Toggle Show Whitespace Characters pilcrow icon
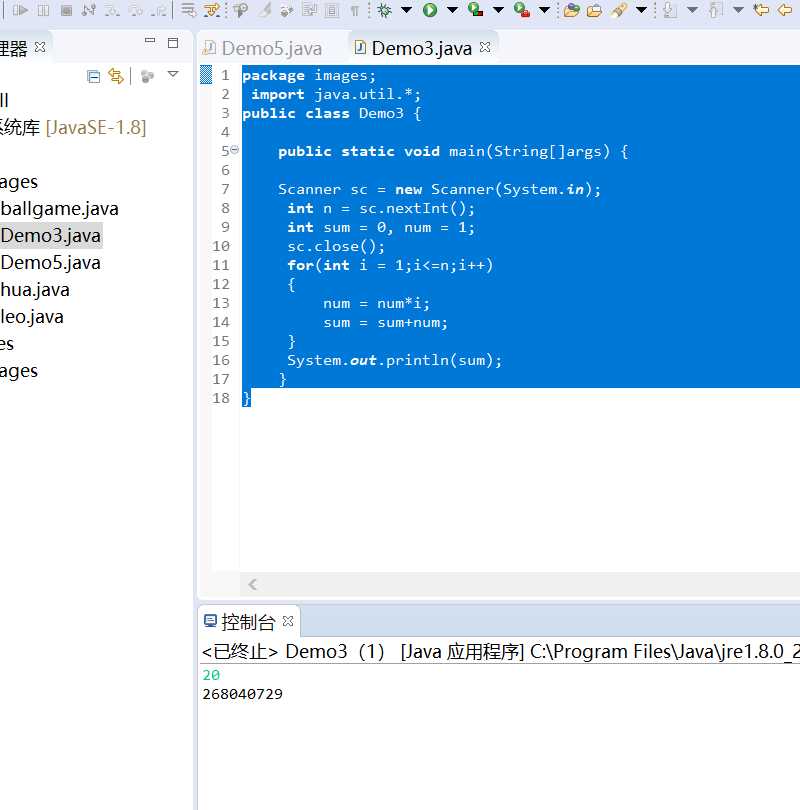 point(355,10)
